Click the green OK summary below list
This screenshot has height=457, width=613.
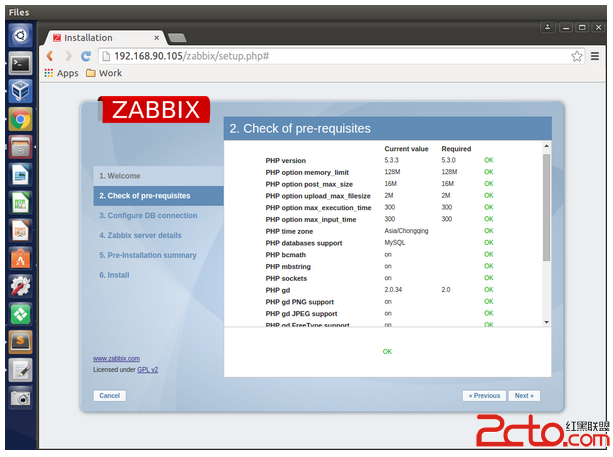(387, 351)
